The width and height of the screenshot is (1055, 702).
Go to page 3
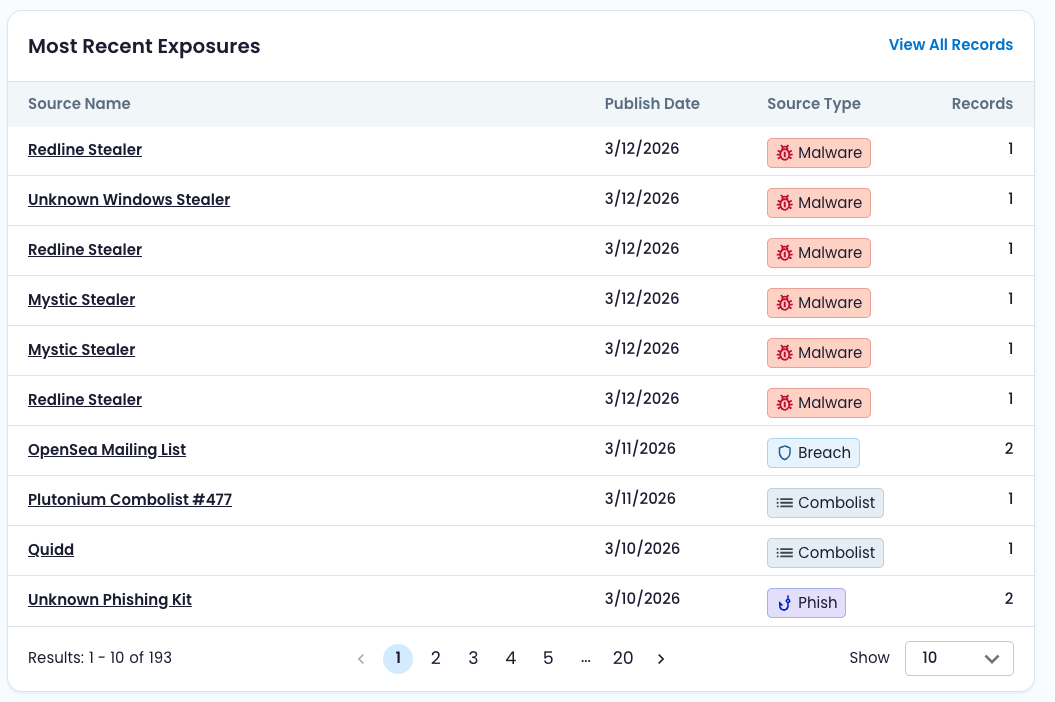point(473,658)
